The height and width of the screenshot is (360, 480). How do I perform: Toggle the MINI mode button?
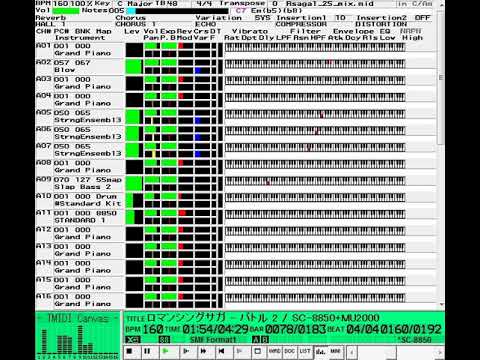335,351
